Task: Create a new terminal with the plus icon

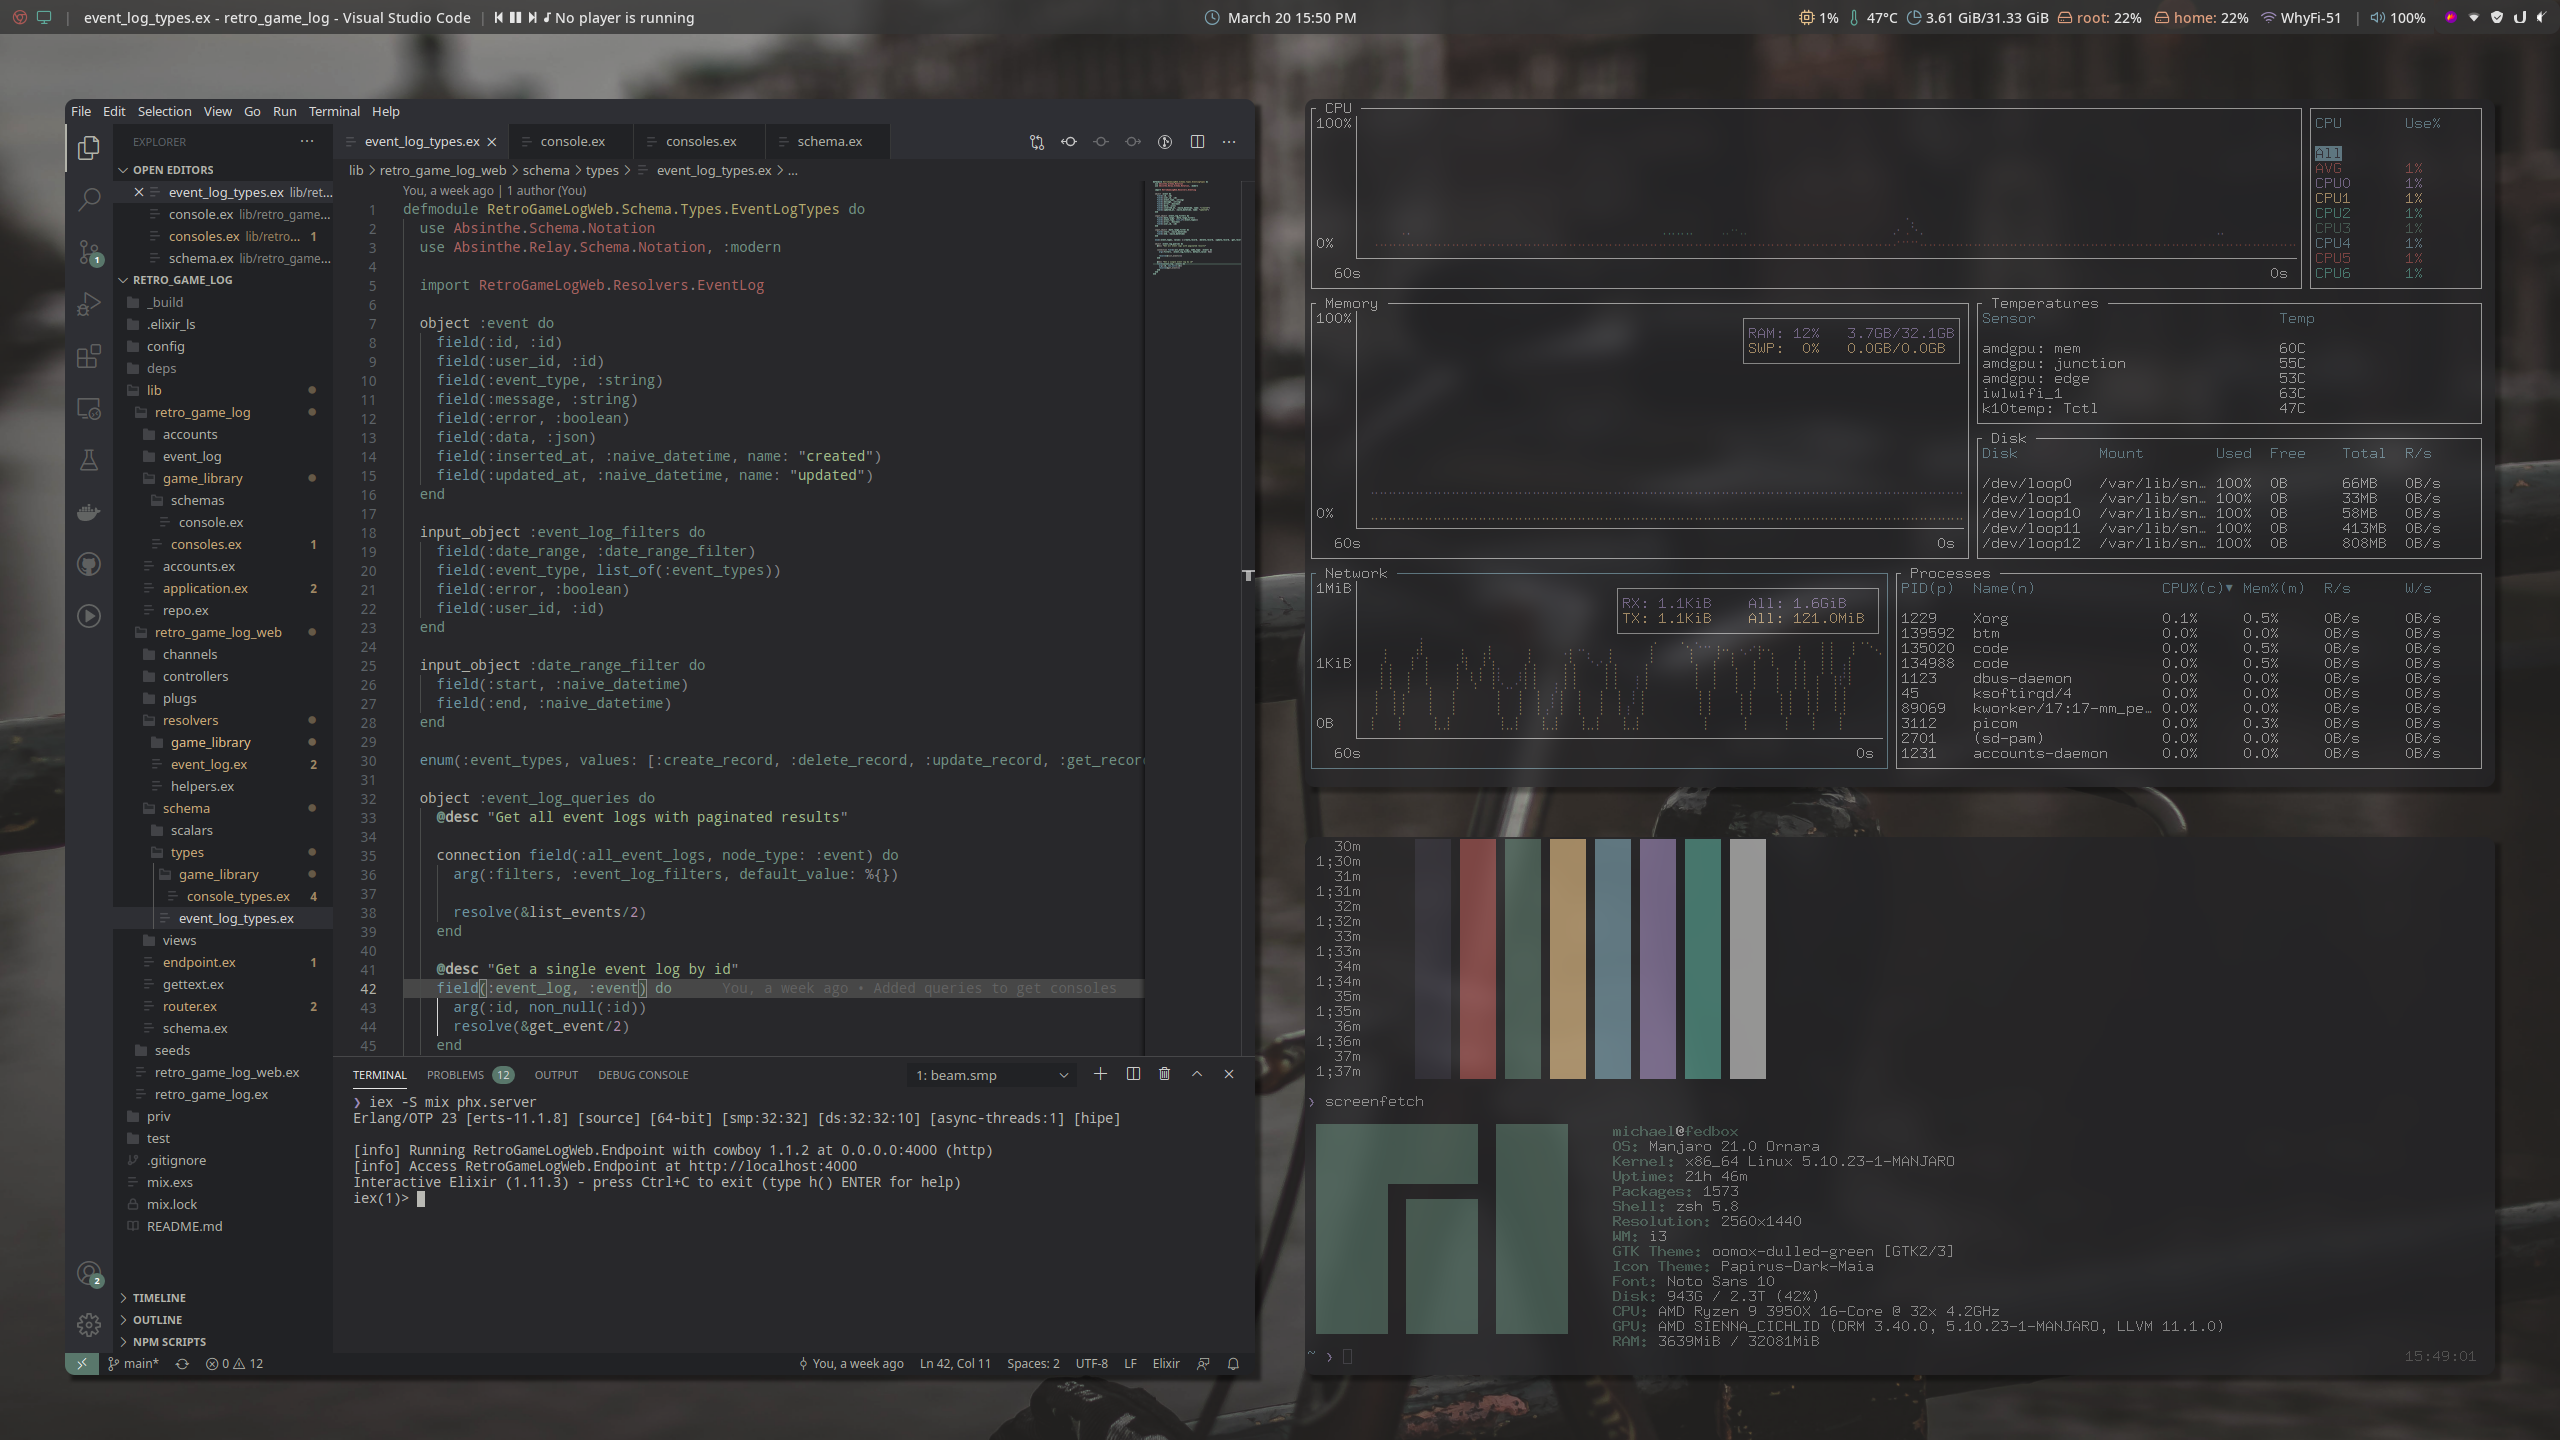Action: [1101, 1074]
